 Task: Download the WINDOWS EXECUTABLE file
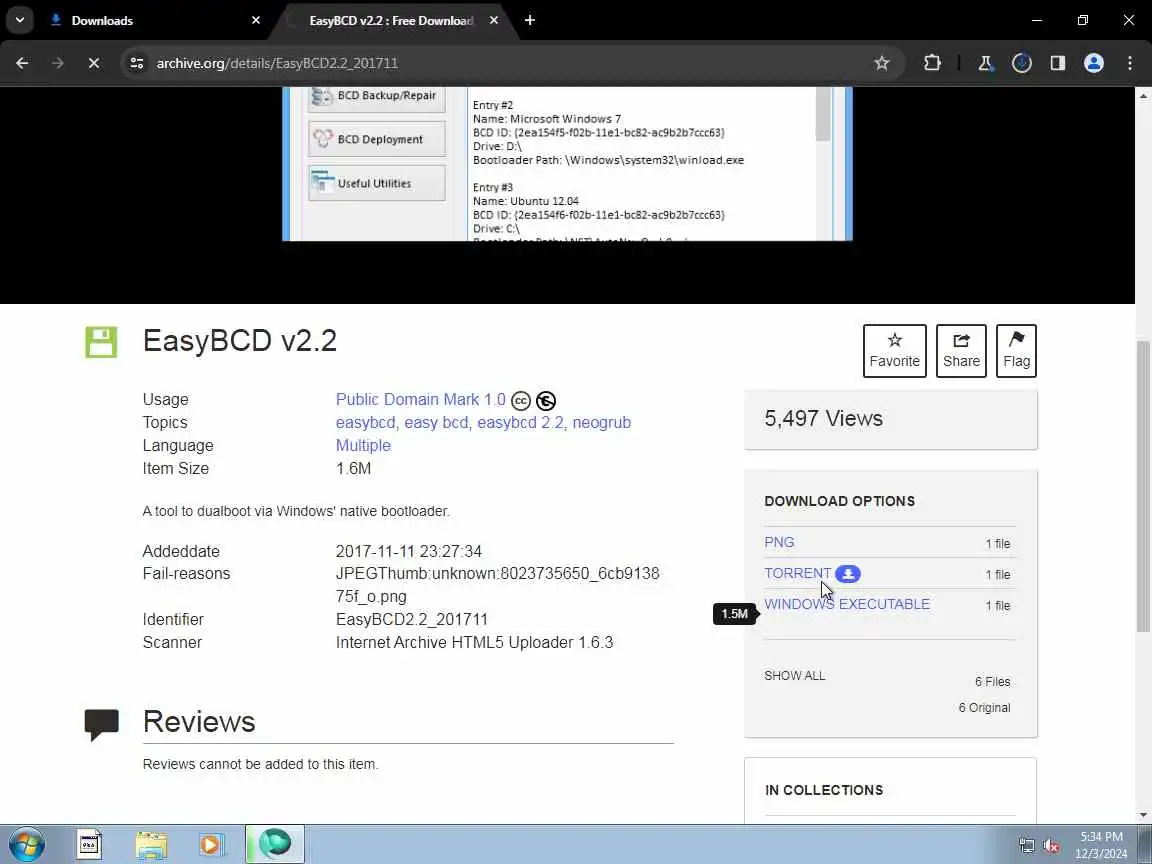847,604
